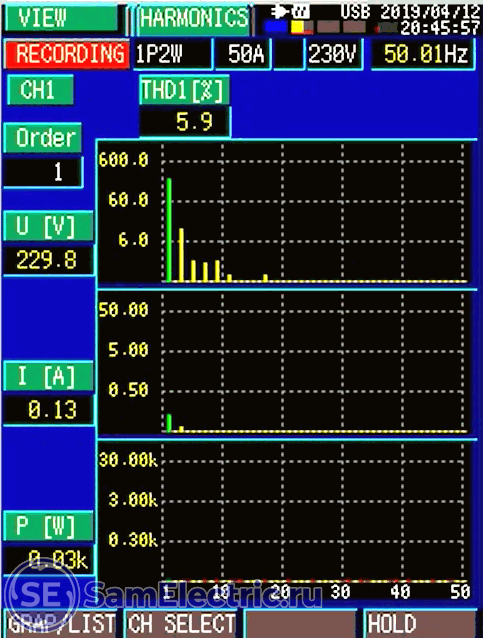This screenshot has height=638, width=483.
Task: Click the U [V] voltage label
Action: [48, 226]
